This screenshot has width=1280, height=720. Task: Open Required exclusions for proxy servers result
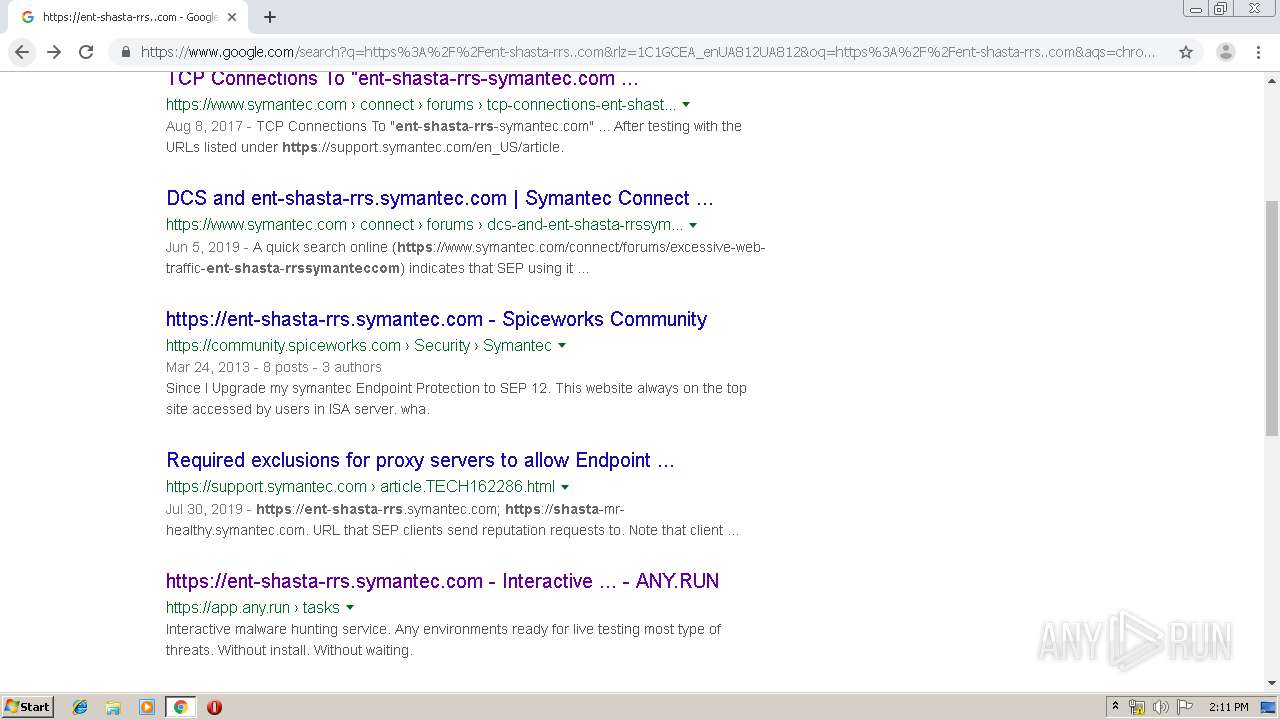[x=420, y=460]
